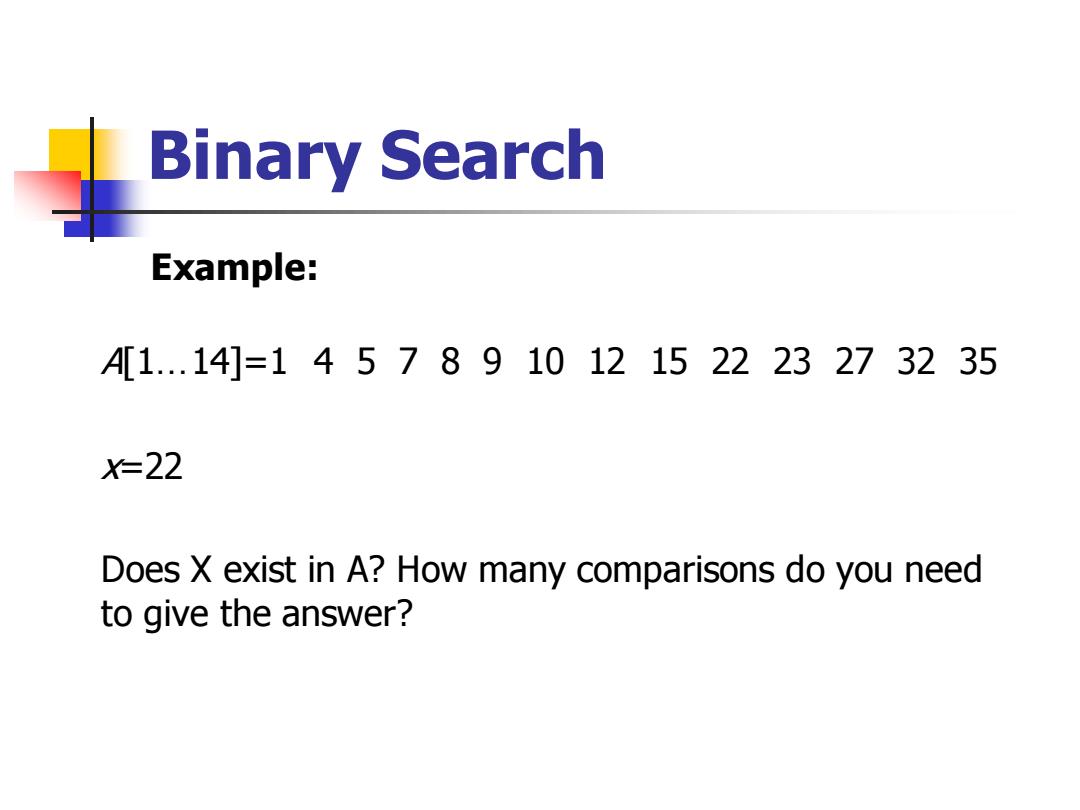Click 'Does X exist in A?' text
The height and width of the screenshot is (810, 1080).
pos(243,570)
